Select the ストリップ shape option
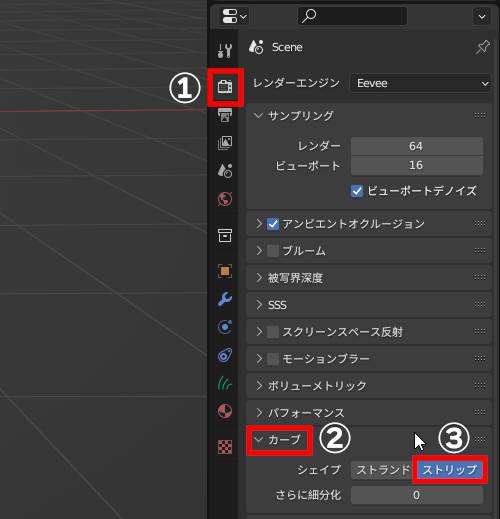Image resolution: width=500 pixels, height=519 pixels. (449, 470)
